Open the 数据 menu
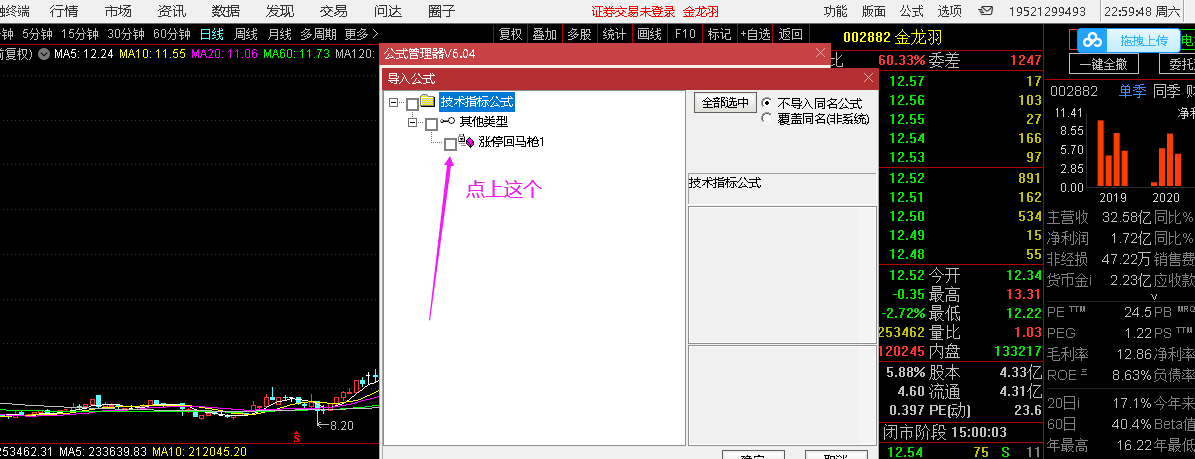 (226, 11)
